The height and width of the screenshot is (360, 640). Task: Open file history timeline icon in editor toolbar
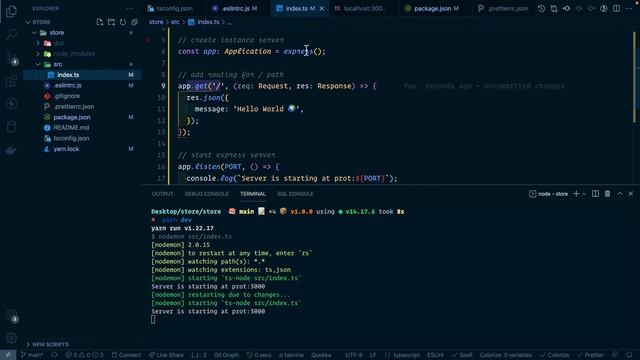[x=541, y=9]
